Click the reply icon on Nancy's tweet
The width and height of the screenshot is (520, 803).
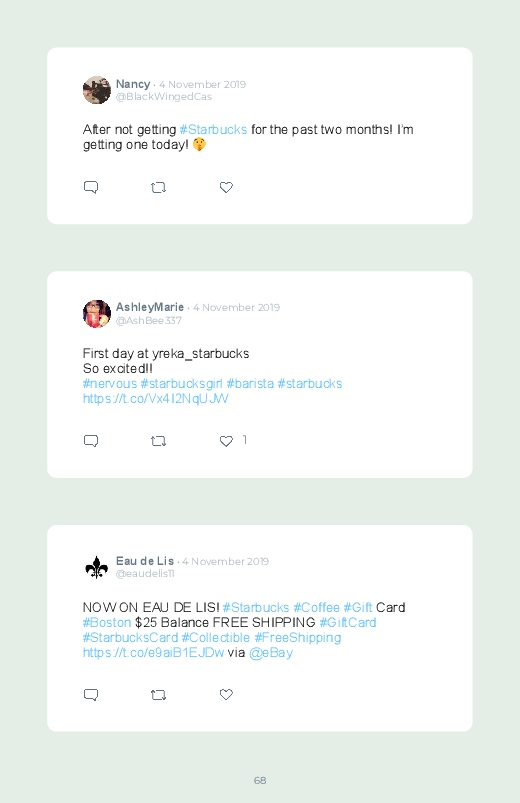pyautogui.click(x=91, y=187)
